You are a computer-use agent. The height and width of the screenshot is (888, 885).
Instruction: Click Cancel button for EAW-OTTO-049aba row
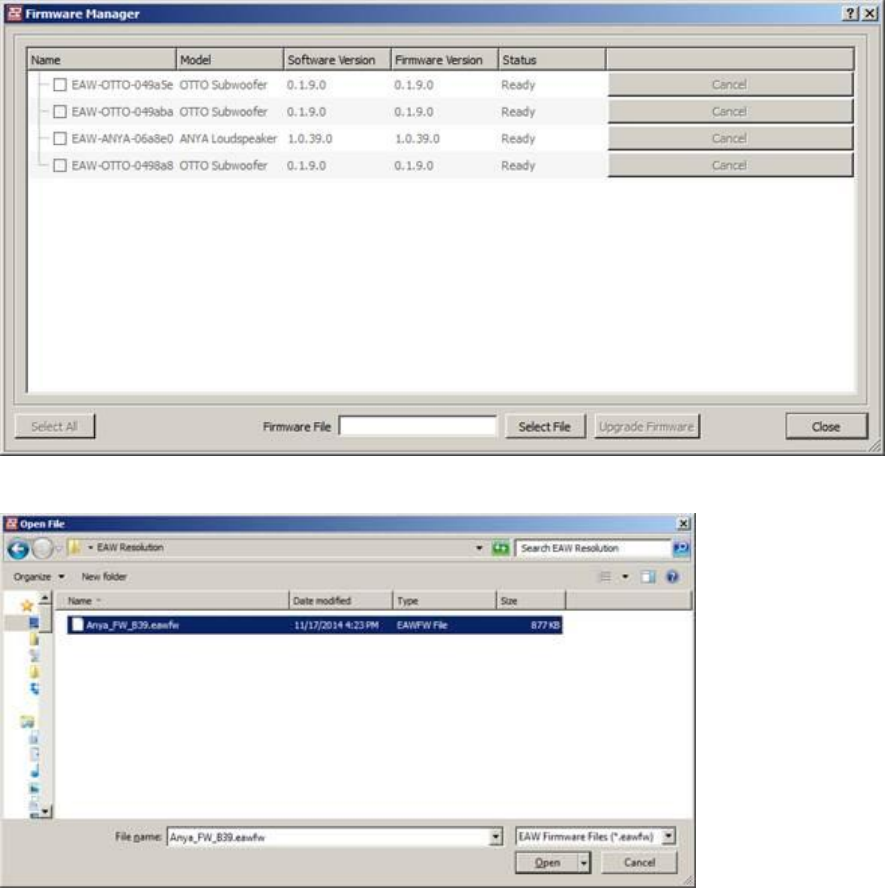pyautogui.click(x=730, y=112)
